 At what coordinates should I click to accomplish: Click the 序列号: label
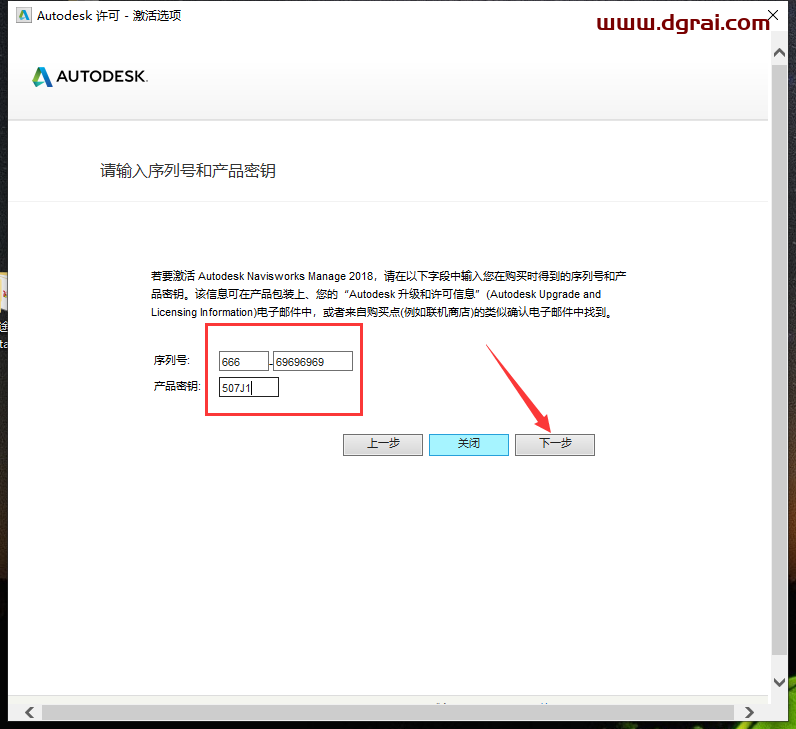tap(172, 360)
